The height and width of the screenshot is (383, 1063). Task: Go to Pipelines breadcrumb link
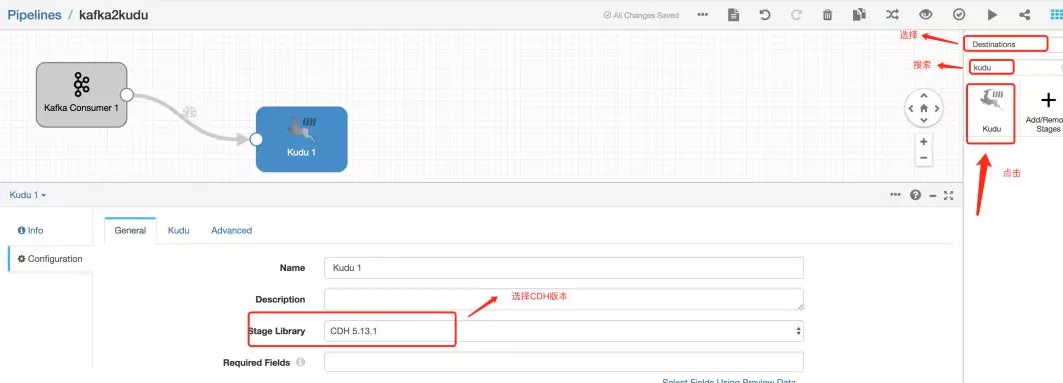point(35,15)
